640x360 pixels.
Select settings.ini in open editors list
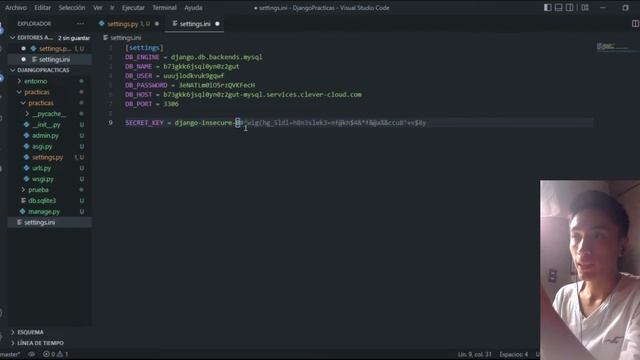tap(50, 60)
